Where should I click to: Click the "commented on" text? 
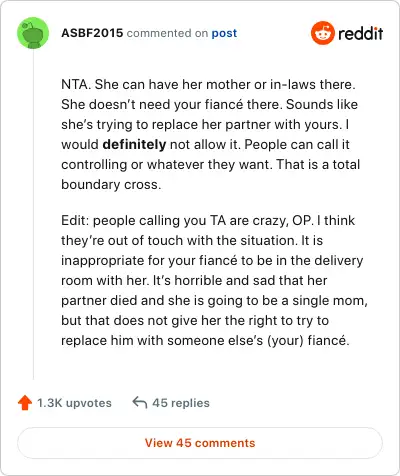[167, 33]
